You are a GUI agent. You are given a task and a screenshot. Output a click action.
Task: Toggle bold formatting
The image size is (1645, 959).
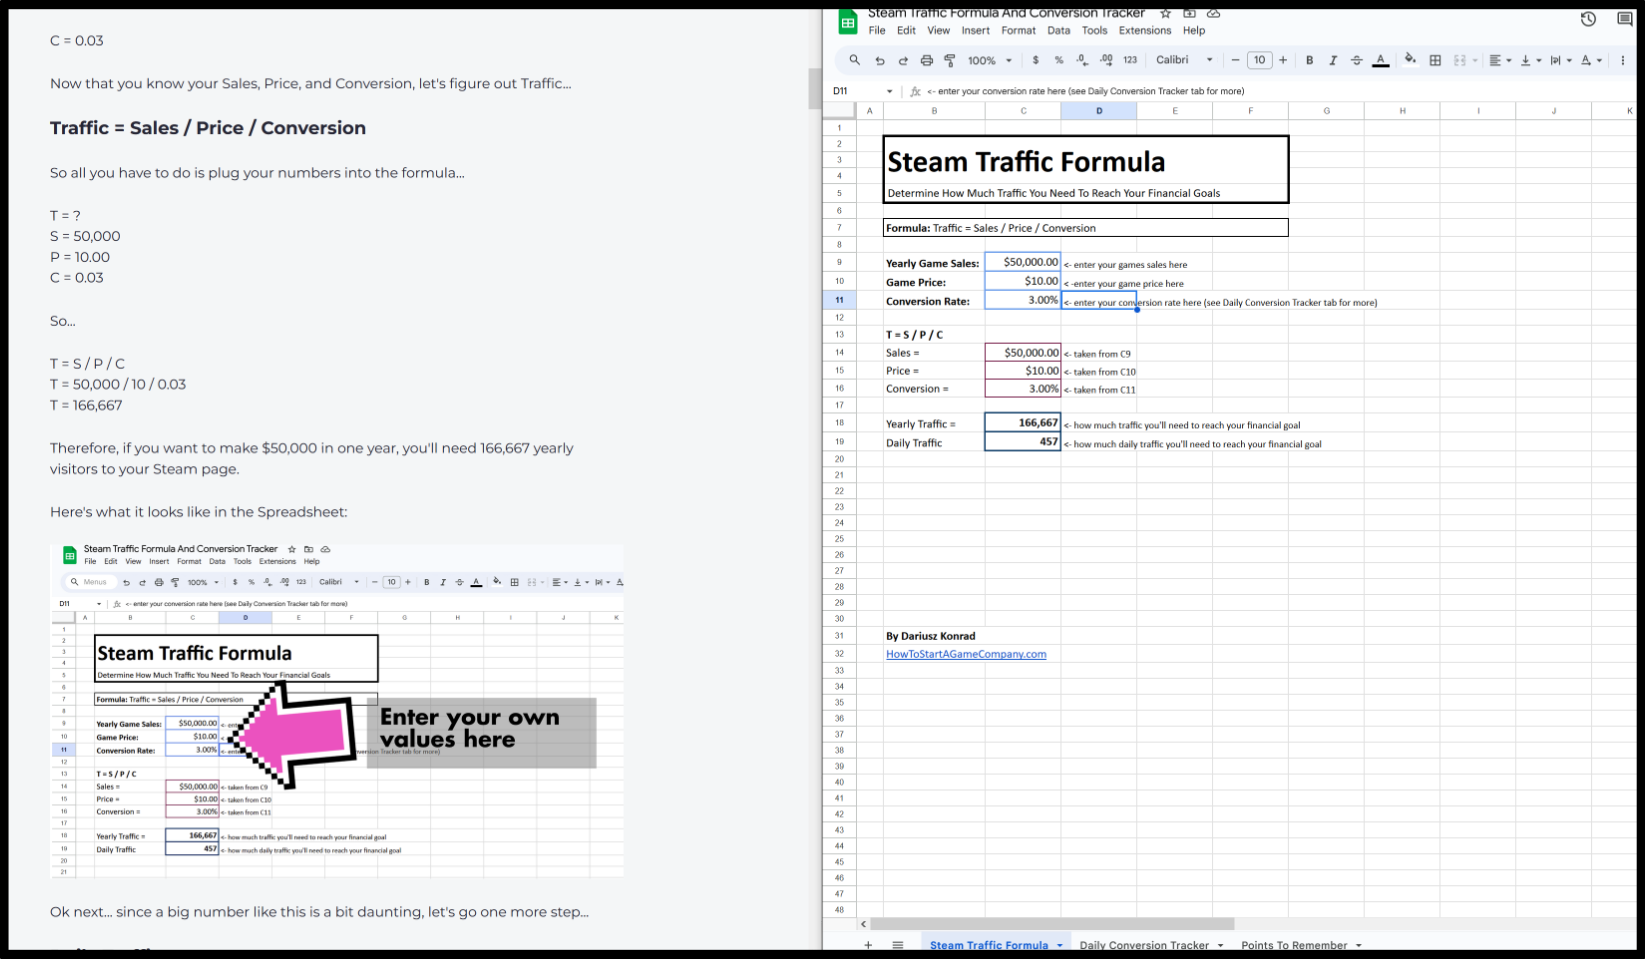[x=1309, y=60]
